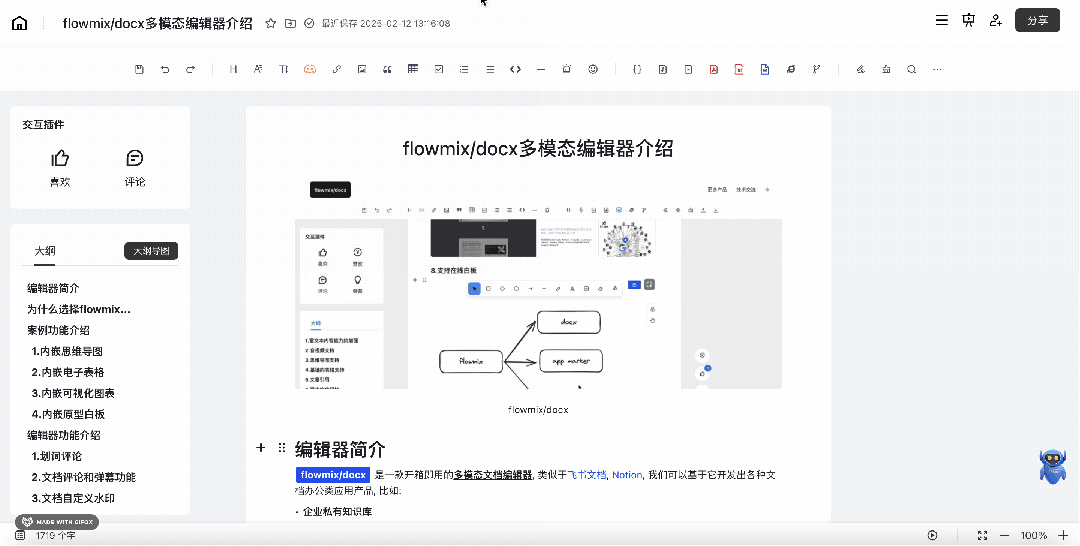Image resolution: width=1080 pixels, height=546 pixels.
Task: Click the 分享 share button
Action: (1037, 21)
